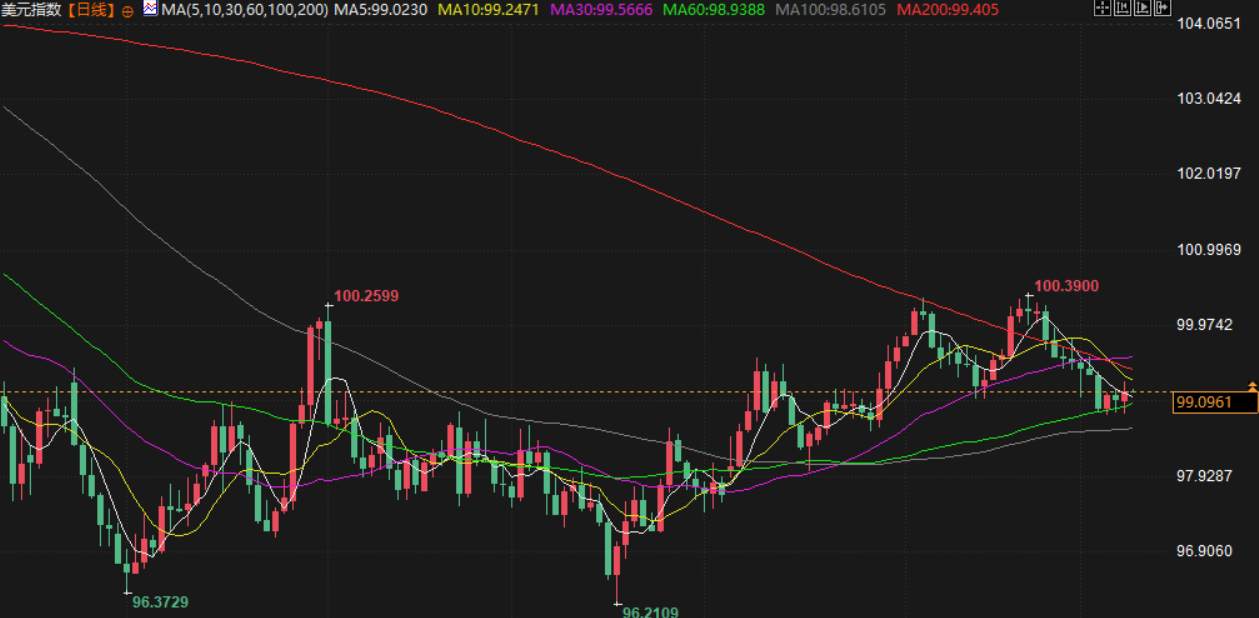Select the MA10:99.2471 legend value
The image size is (1259, 618).
coord(489,10)
